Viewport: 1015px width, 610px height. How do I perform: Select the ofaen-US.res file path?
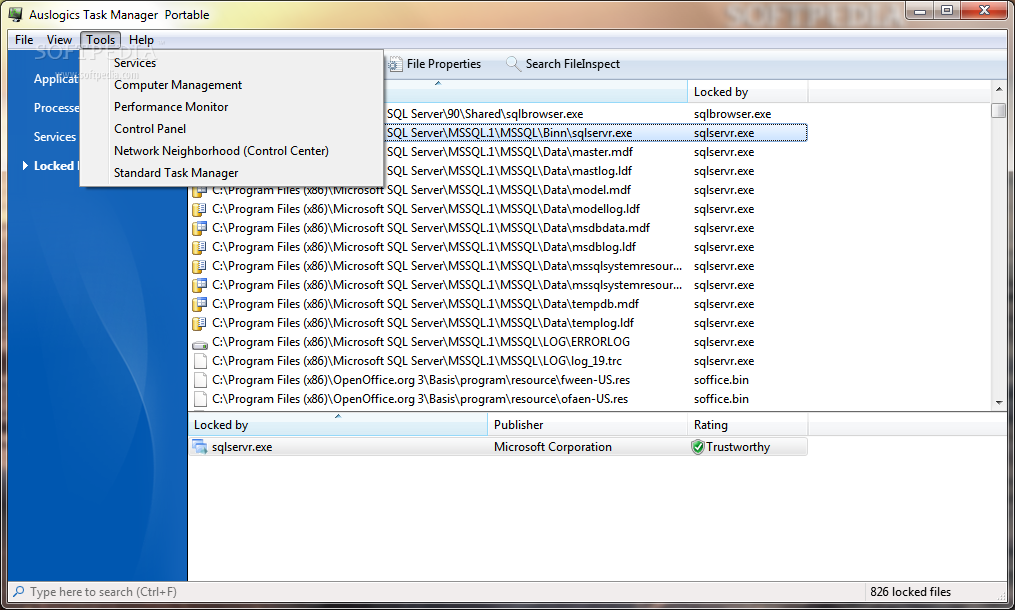coord(420,399)
